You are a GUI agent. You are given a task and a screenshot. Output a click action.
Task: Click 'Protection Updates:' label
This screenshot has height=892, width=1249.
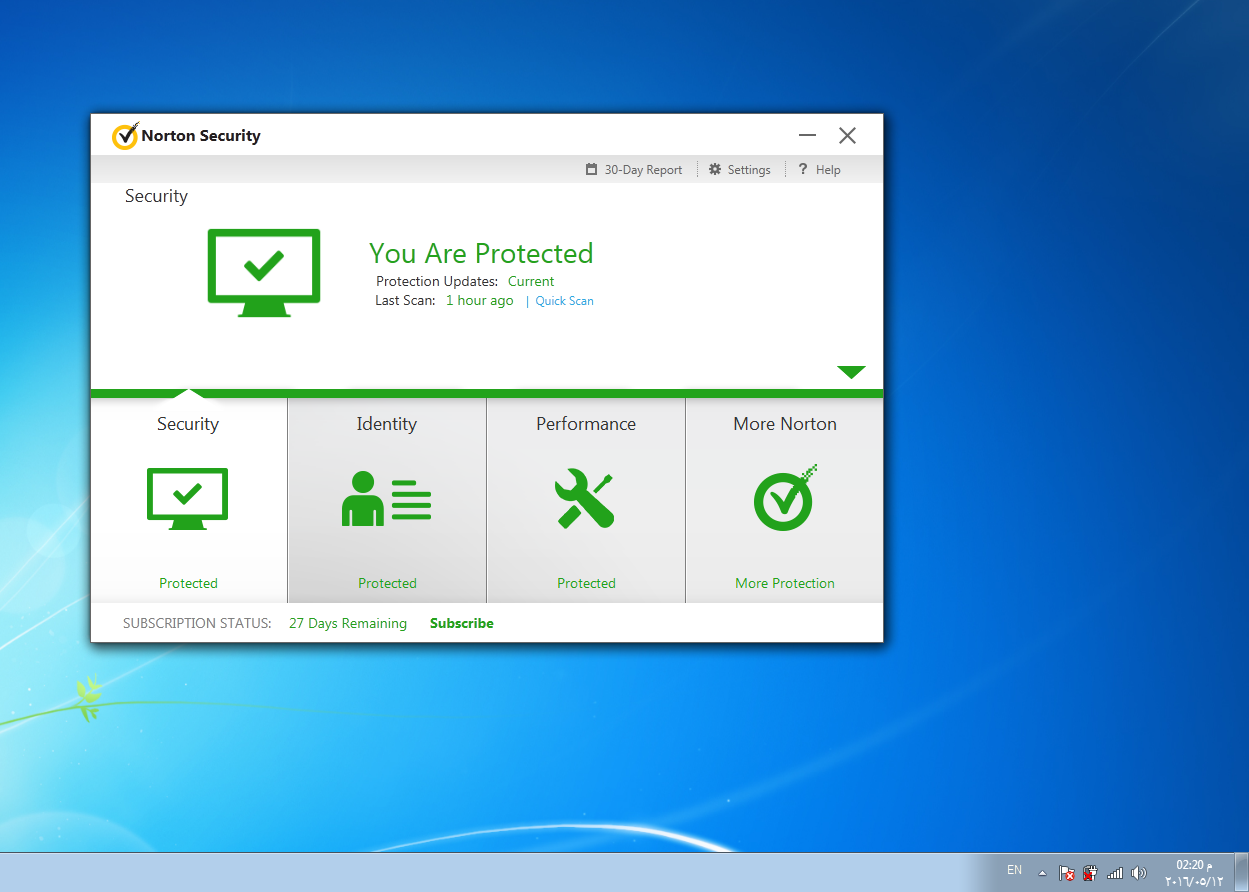click(x=437, y=281)
